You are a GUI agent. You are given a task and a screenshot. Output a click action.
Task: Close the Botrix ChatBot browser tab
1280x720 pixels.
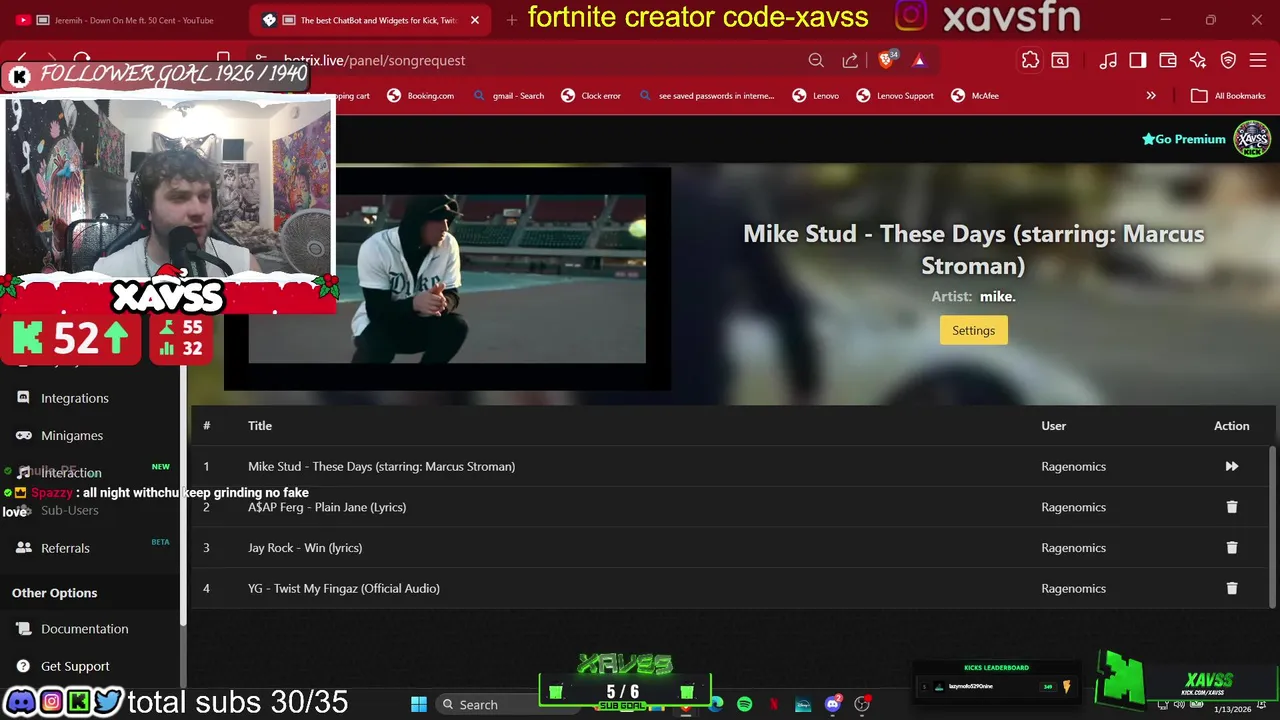pyautogui.click(x=475, y=20)
